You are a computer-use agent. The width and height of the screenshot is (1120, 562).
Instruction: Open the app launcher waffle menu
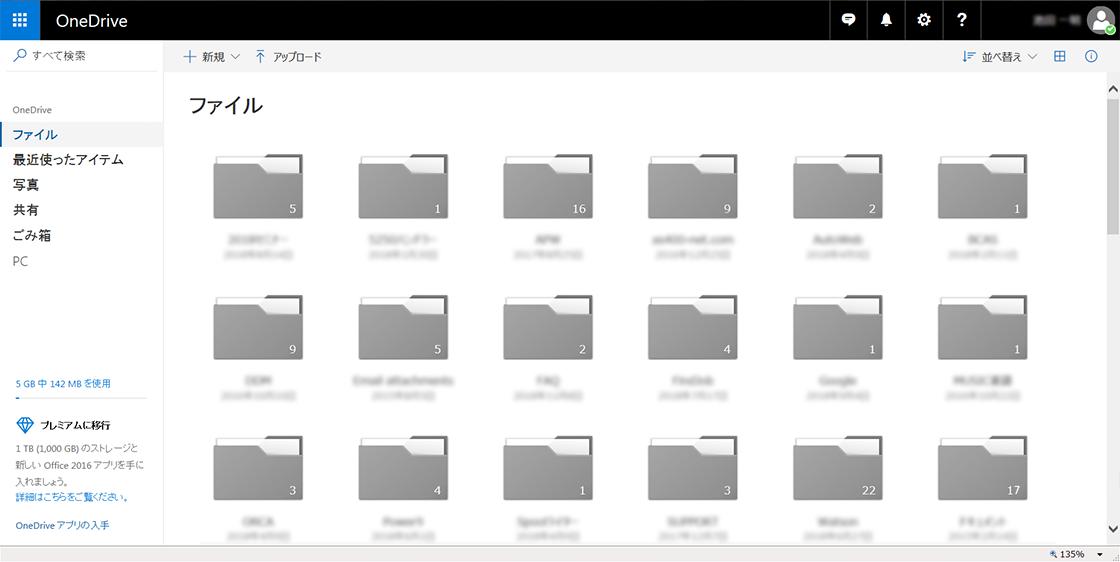click(x=20, y=20)
